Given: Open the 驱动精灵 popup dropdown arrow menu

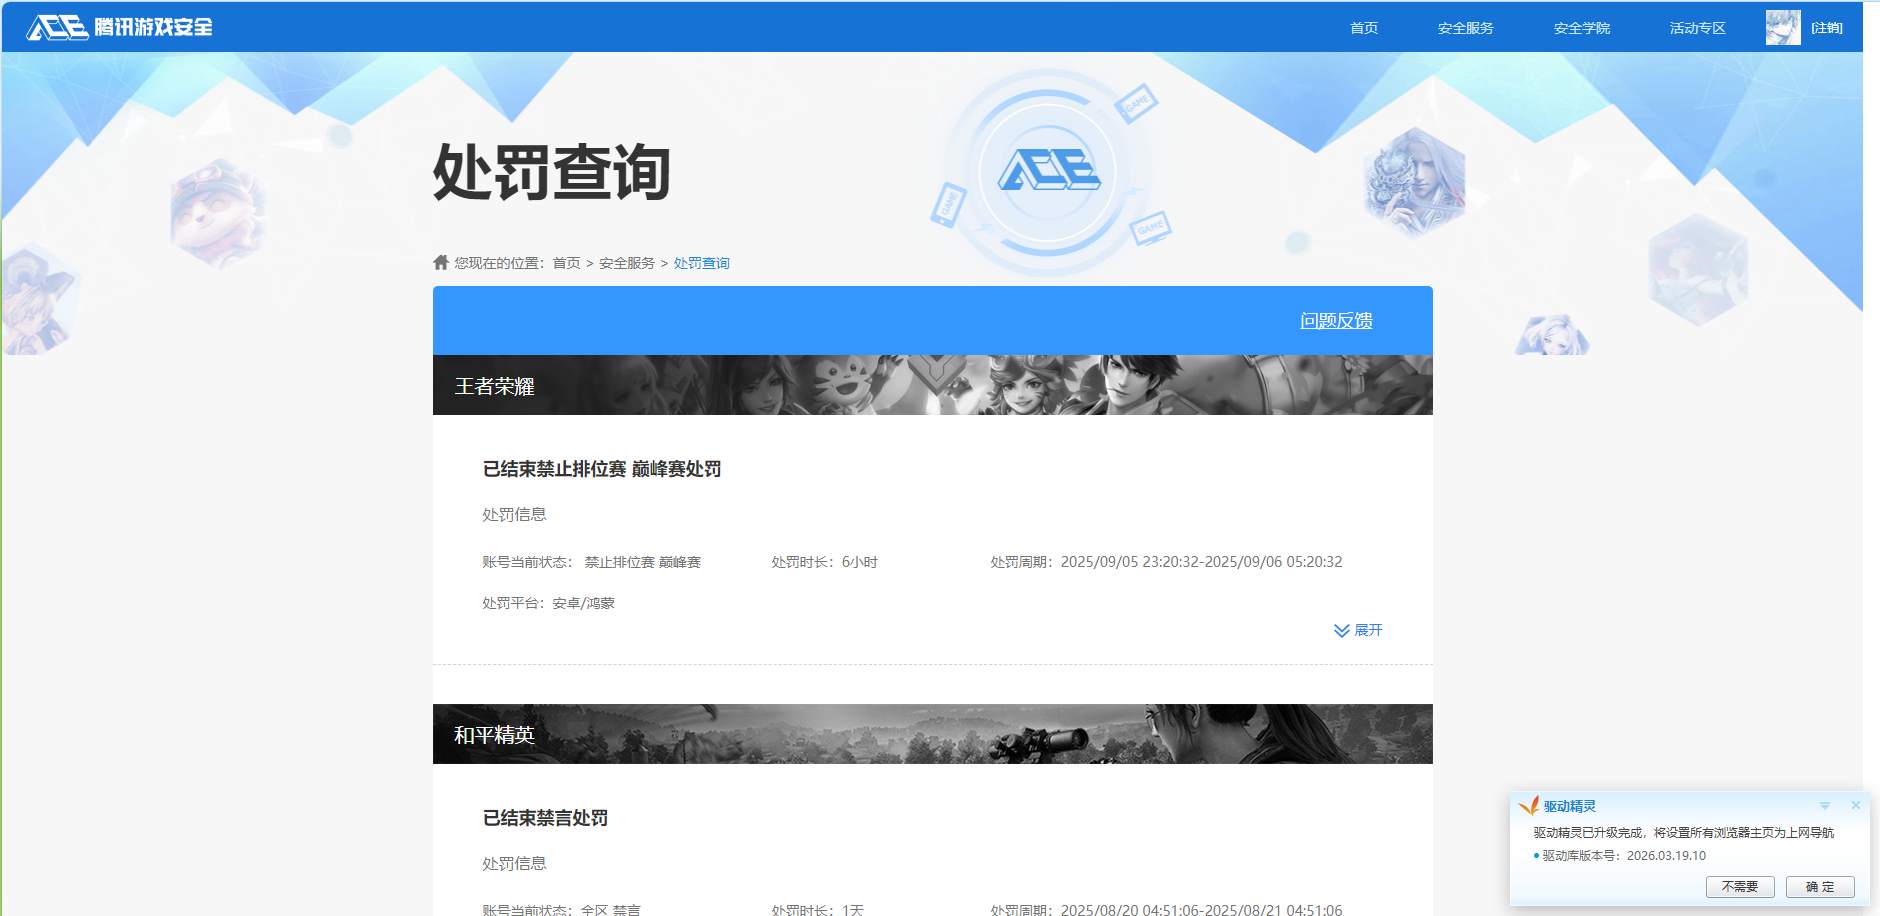Looking at the screenshot, I should click(1824, 806).
